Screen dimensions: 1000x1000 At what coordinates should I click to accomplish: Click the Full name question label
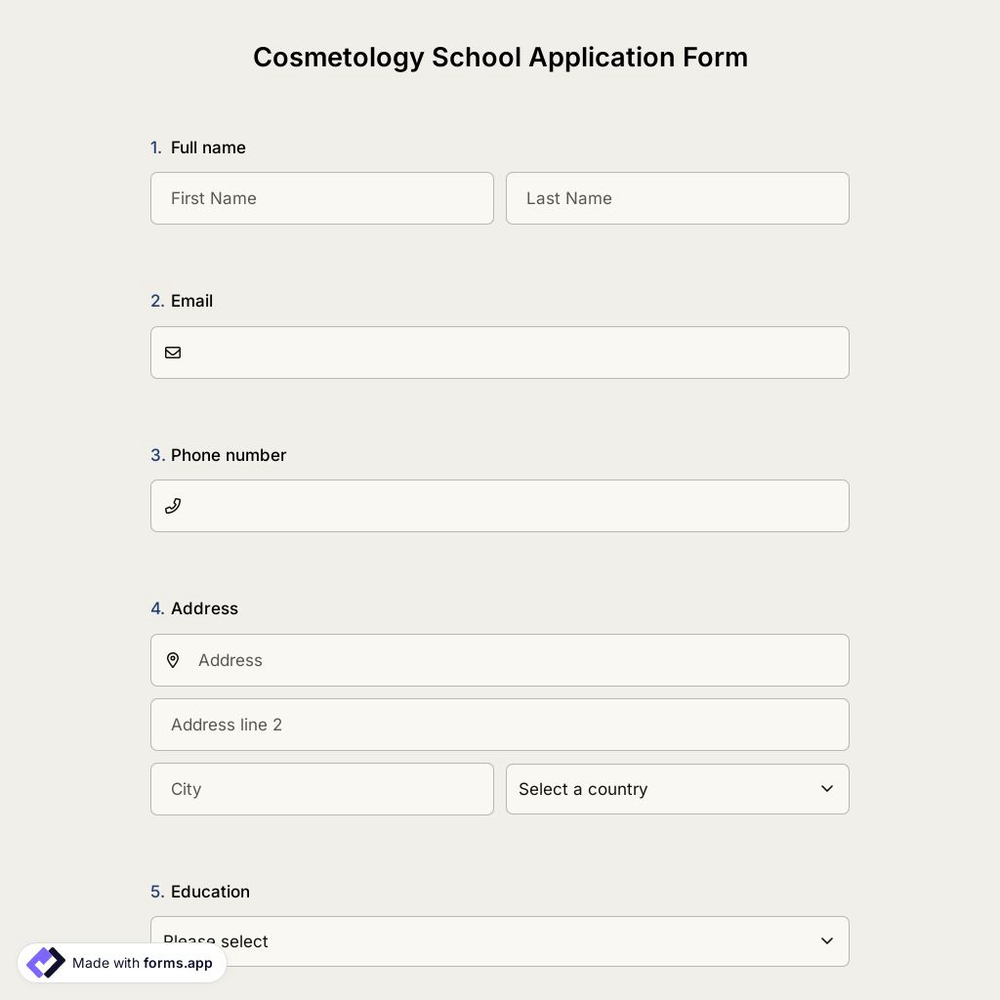pos(207,146)
